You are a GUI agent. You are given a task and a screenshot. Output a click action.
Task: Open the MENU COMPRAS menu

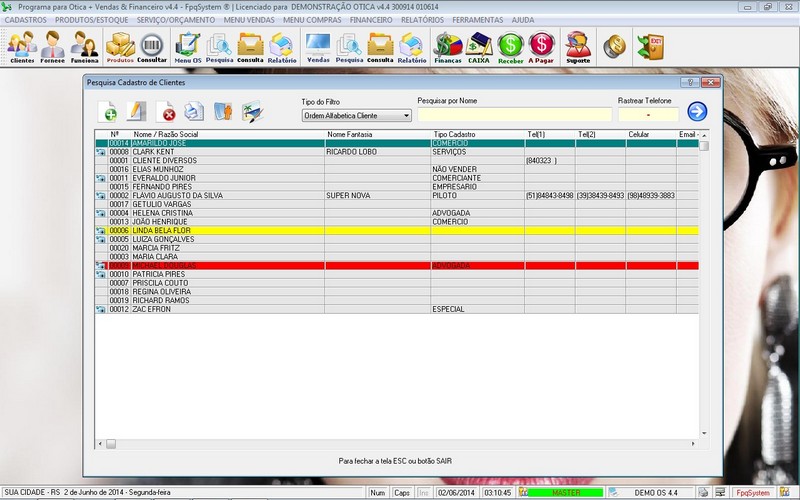[x=312, y=20]
